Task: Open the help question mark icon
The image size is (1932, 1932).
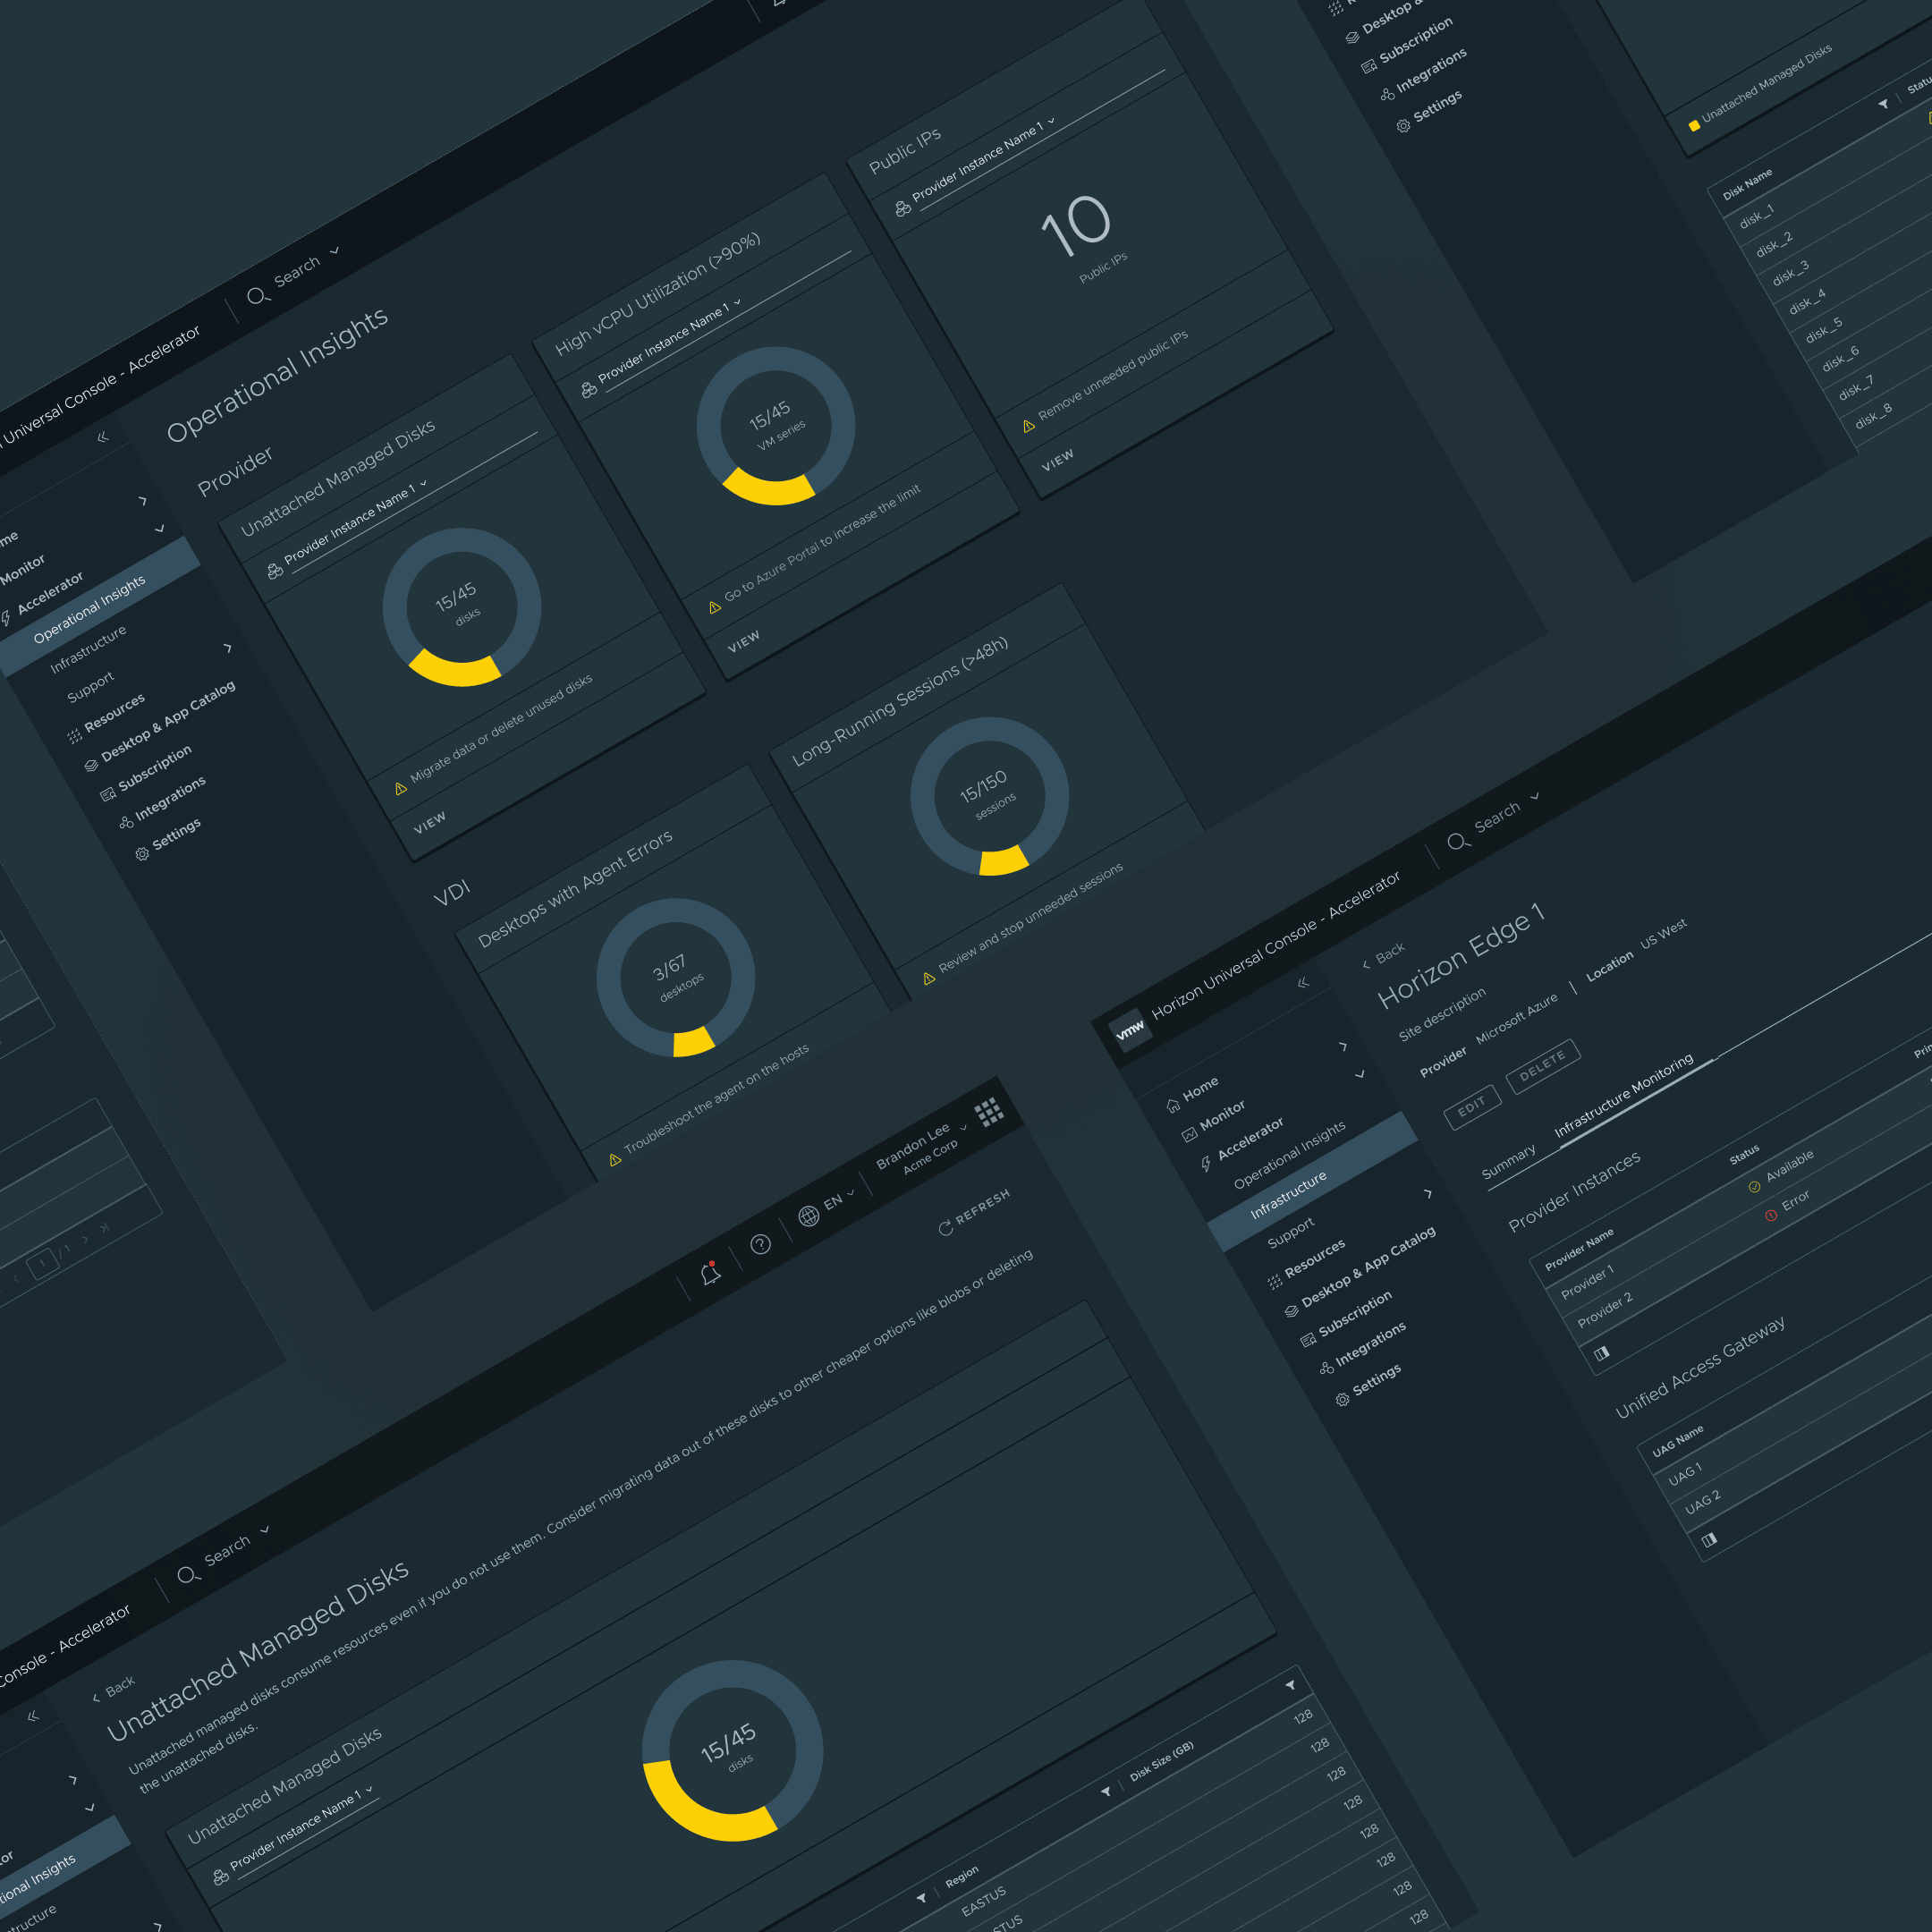Action: coord(762,1243)
